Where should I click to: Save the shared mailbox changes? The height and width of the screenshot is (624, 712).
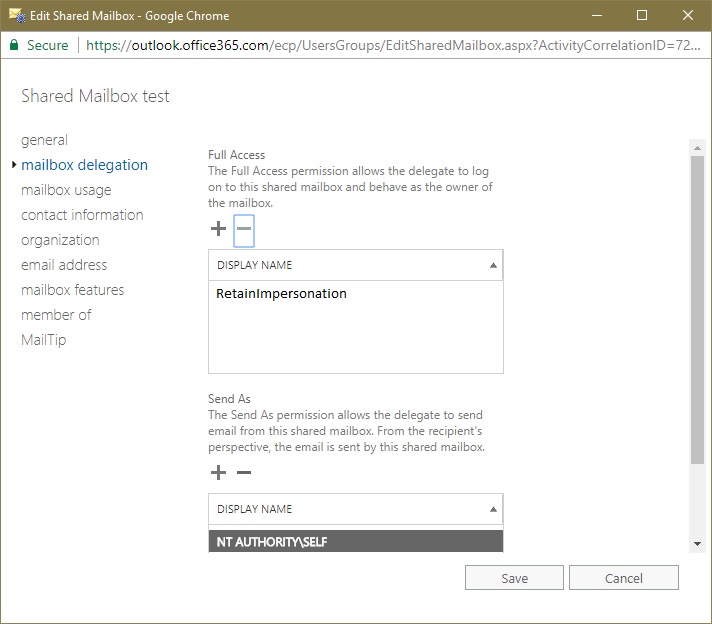tap(514, 578)
